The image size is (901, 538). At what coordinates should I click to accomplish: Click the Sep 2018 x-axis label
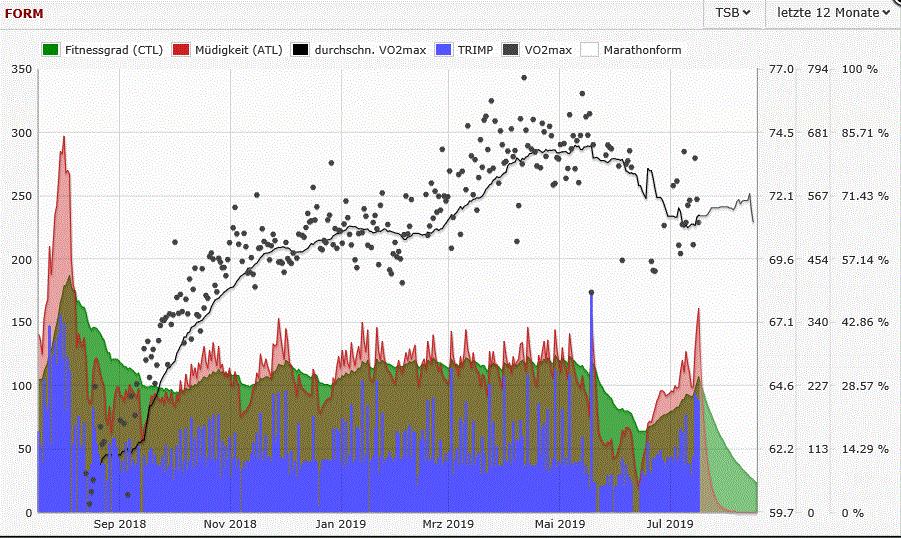pyautogui.click(x=119, y=524)
